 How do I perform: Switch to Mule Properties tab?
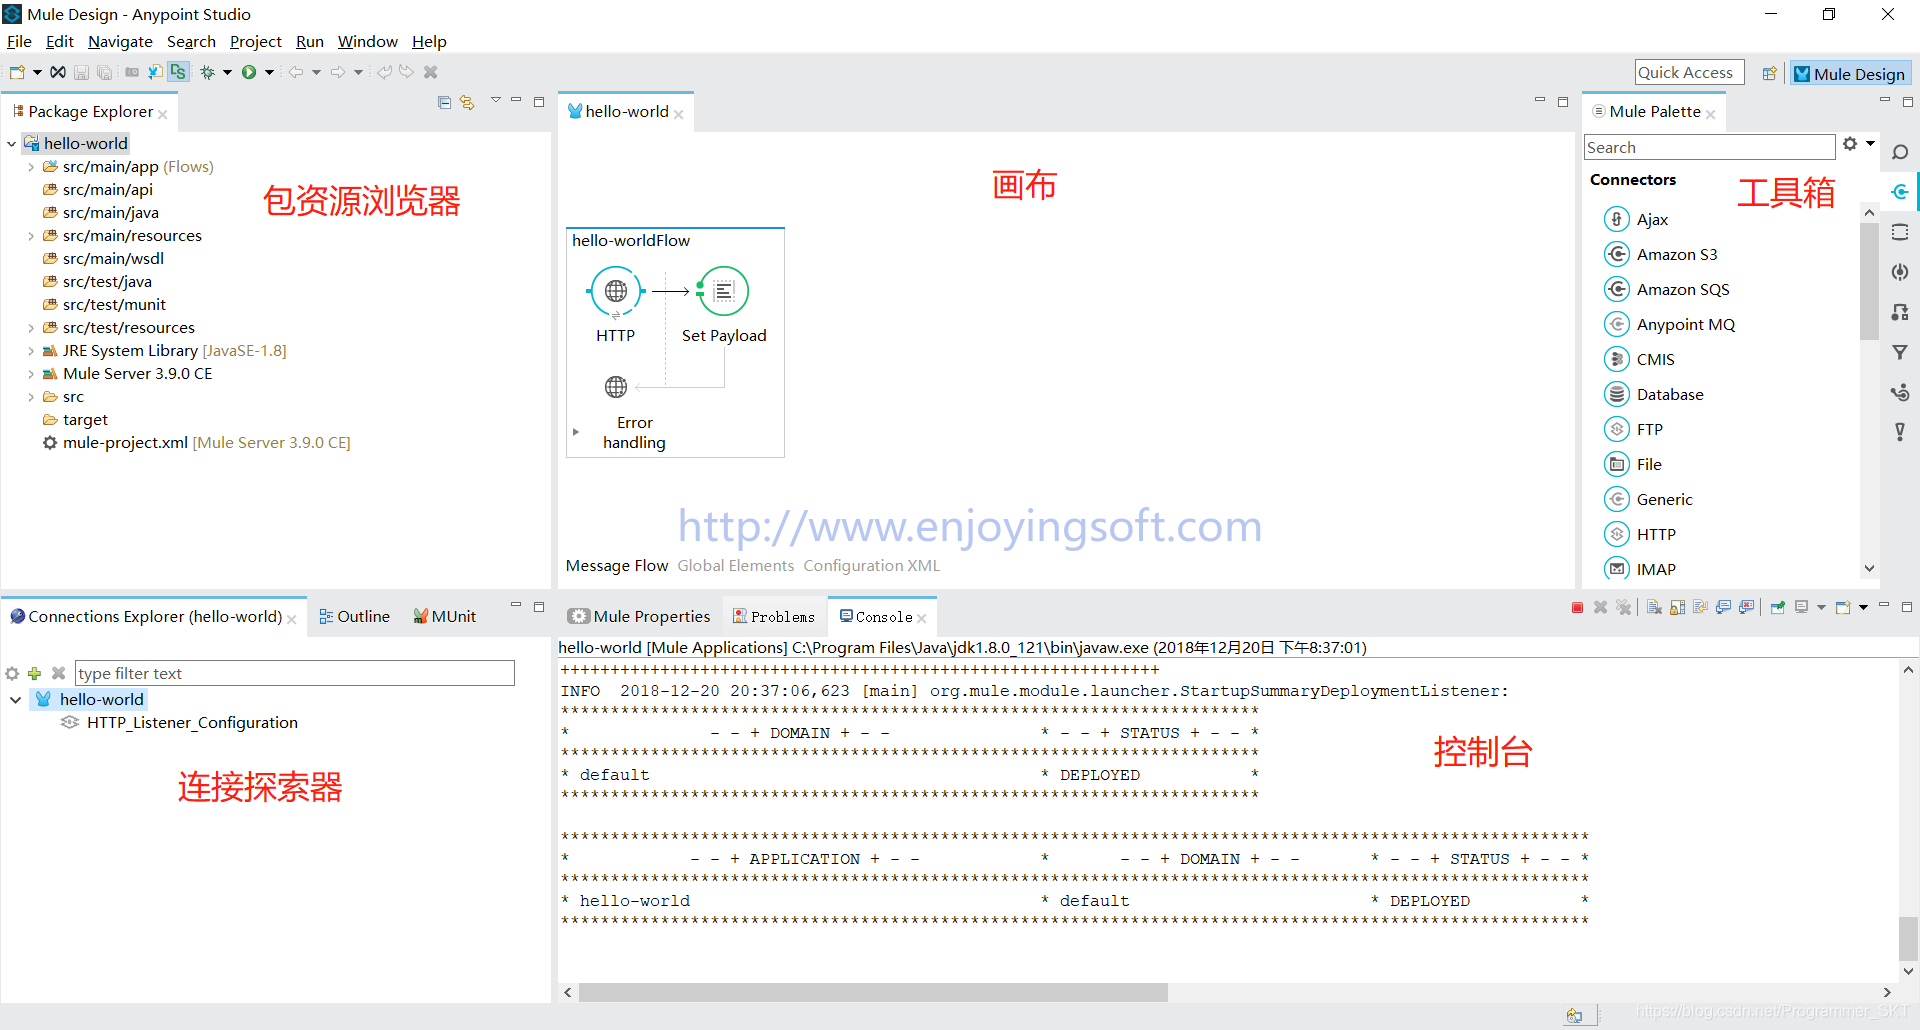point(639,617)
